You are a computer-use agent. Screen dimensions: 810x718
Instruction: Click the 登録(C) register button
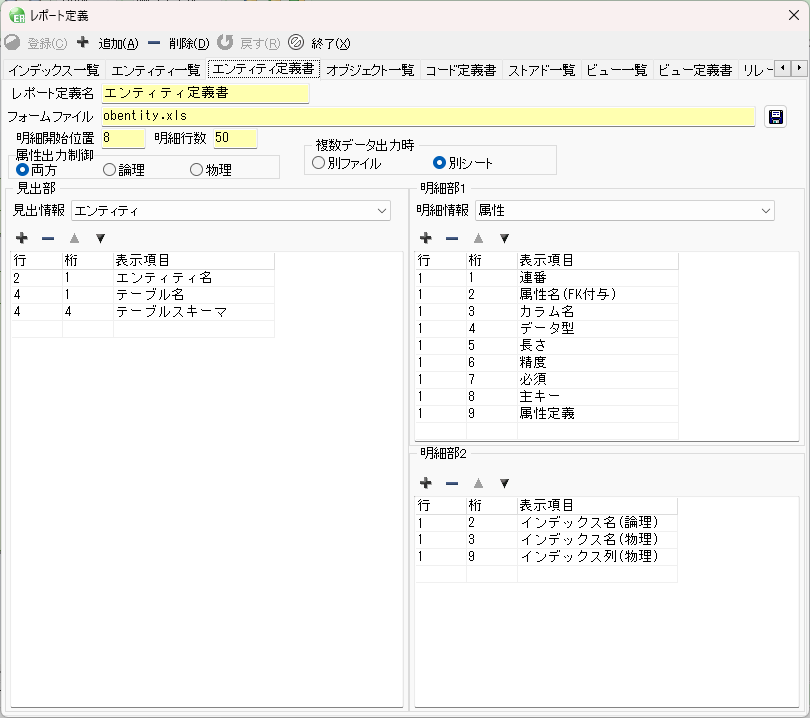(x=36, y=43)
